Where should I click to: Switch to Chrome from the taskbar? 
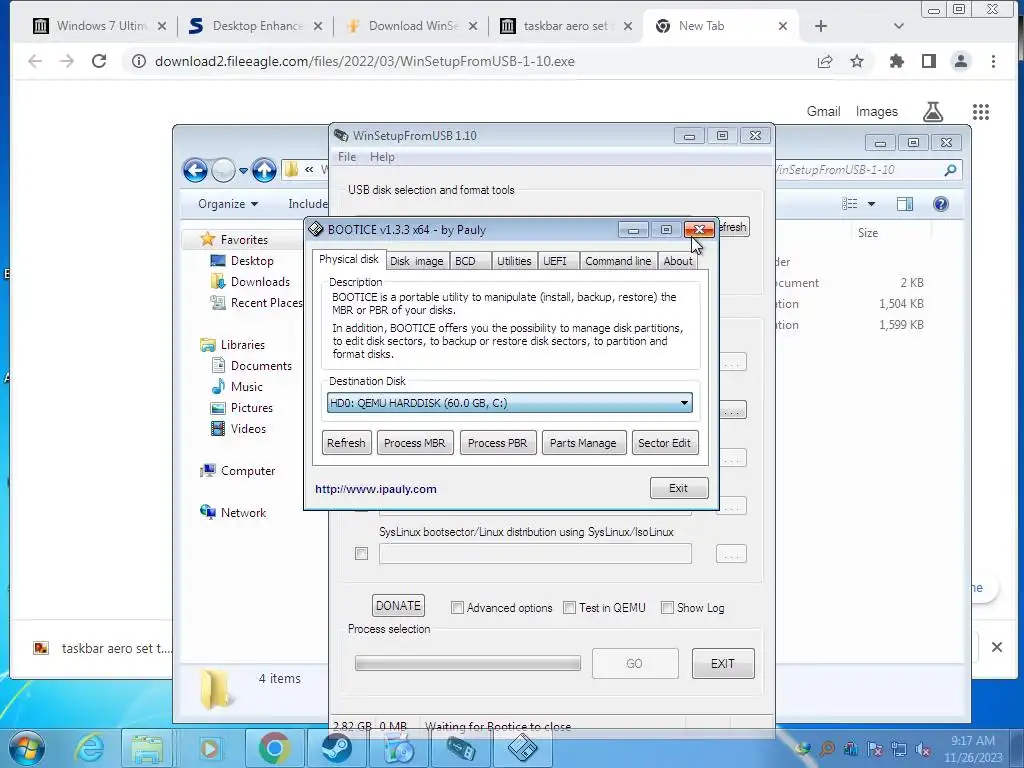click(x=274, y=748)
